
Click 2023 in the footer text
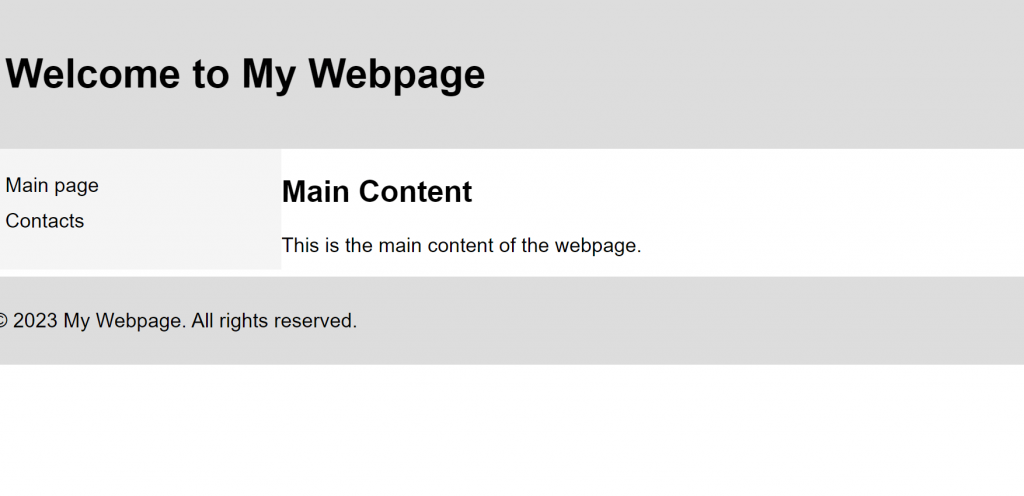click(x=35, y=320)
